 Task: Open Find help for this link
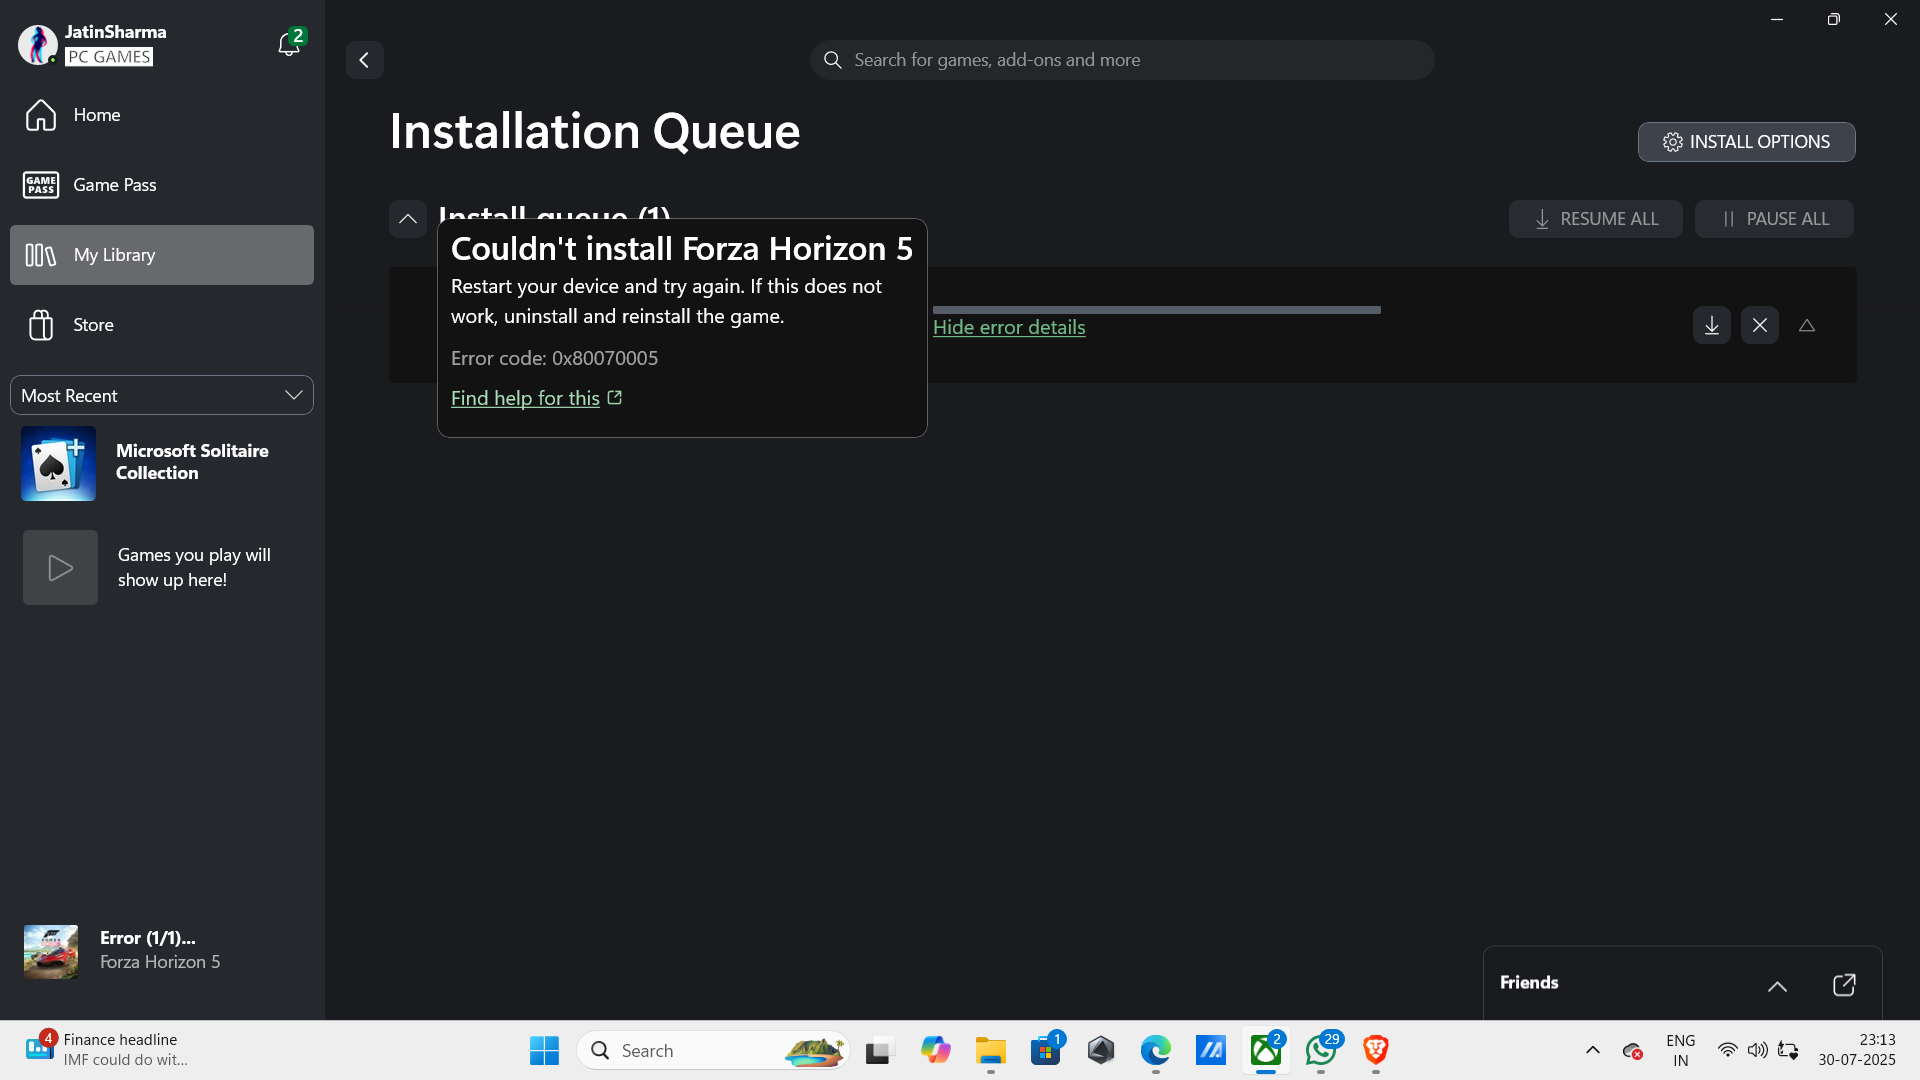click(x=525, y=398)
